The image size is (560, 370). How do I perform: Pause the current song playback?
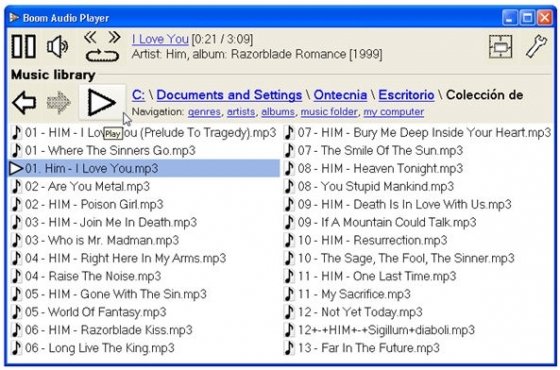pyautogui.click(x=24, y=46)
